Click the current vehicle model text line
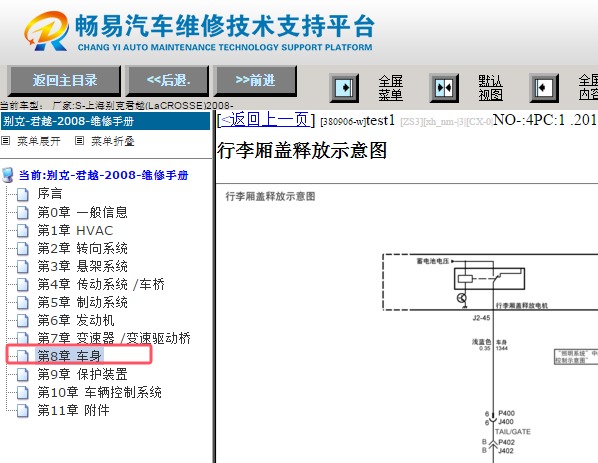This screenshot has width=598, height=463. coord(116,105)
